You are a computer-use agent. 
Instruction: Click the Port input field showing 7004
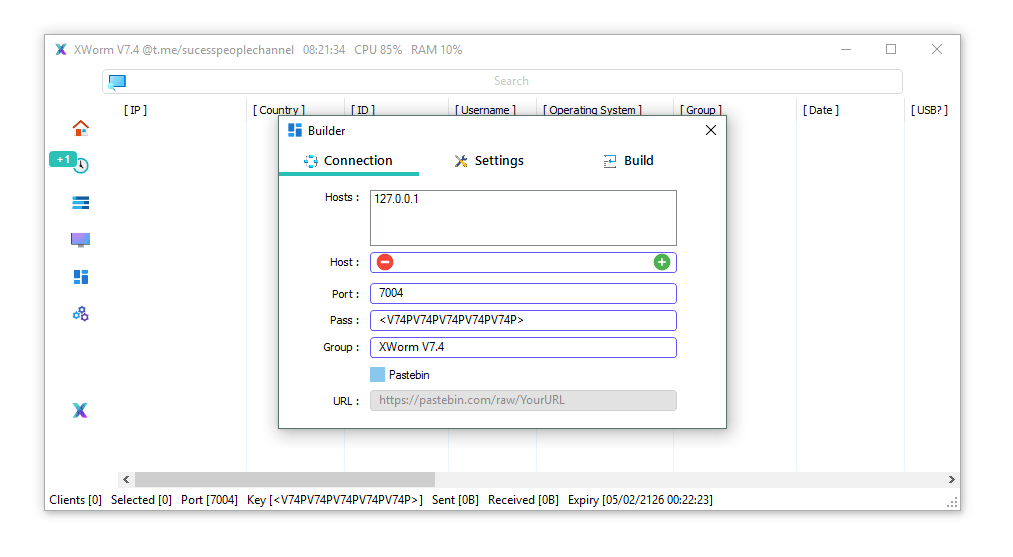pyautogui.click(x=523, y=294)
